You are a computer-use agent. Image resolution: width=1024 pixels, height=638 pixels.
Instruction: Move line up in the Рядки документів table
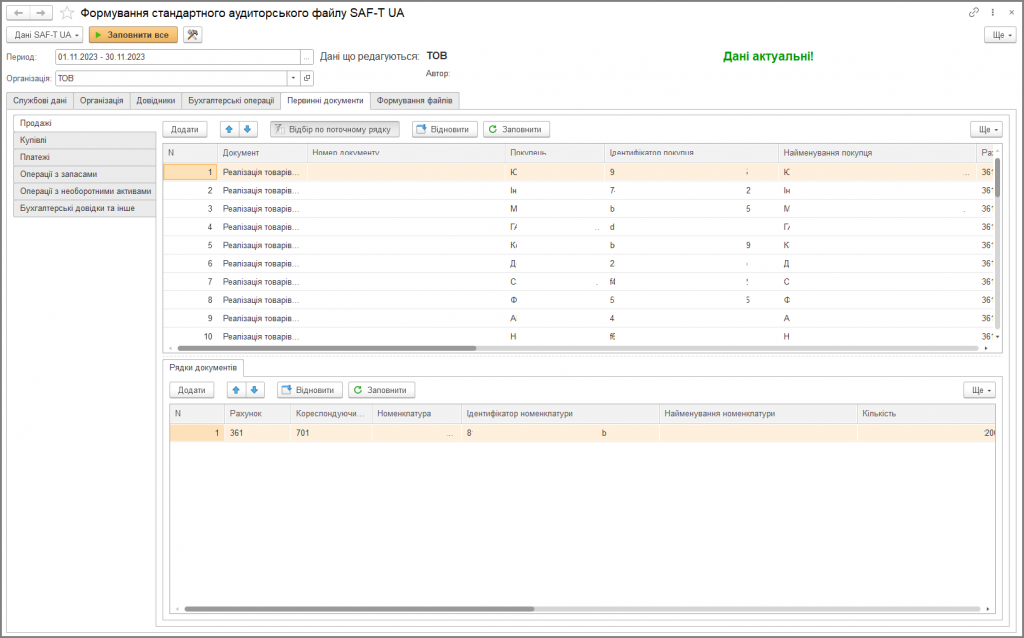tap(236, 390)
